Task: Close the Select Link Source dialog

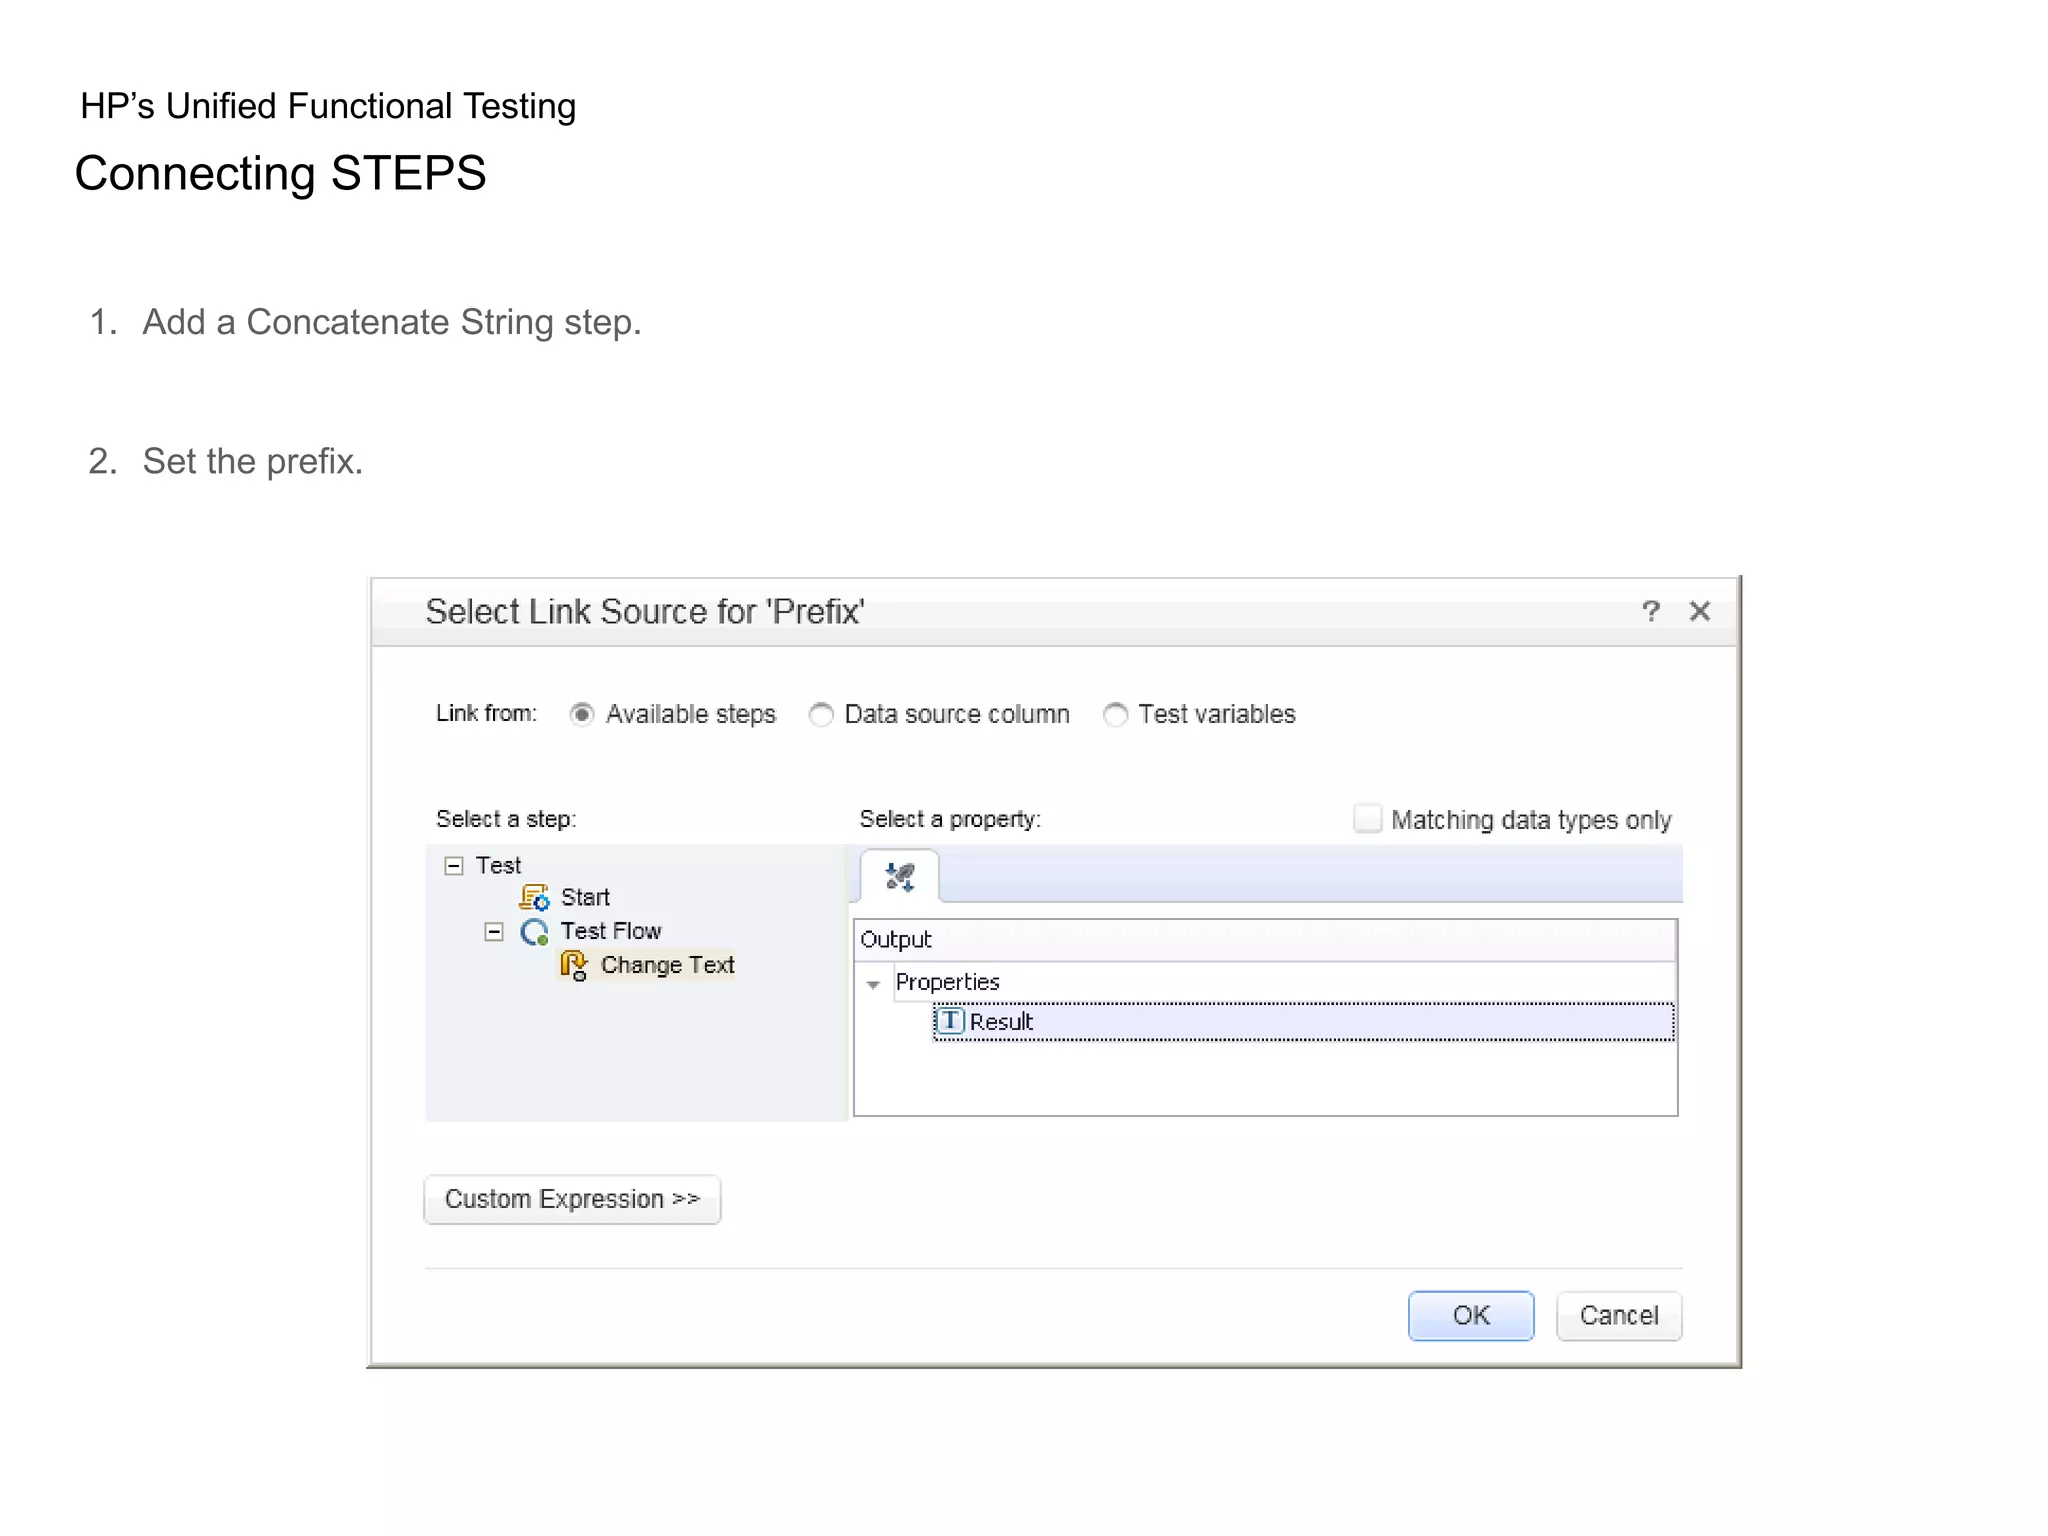Action: point(1700,611)
